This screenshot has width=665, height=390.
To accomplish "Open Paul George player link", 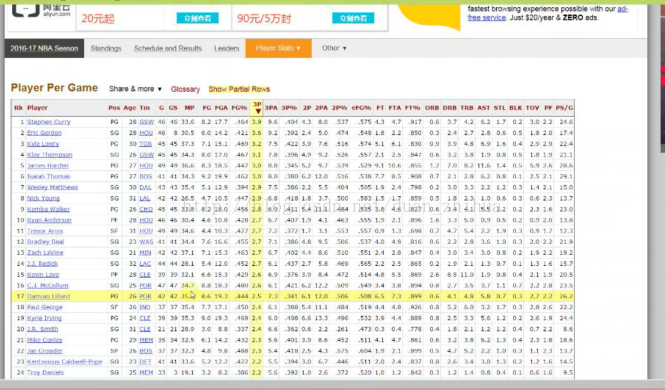I will 45,307.
